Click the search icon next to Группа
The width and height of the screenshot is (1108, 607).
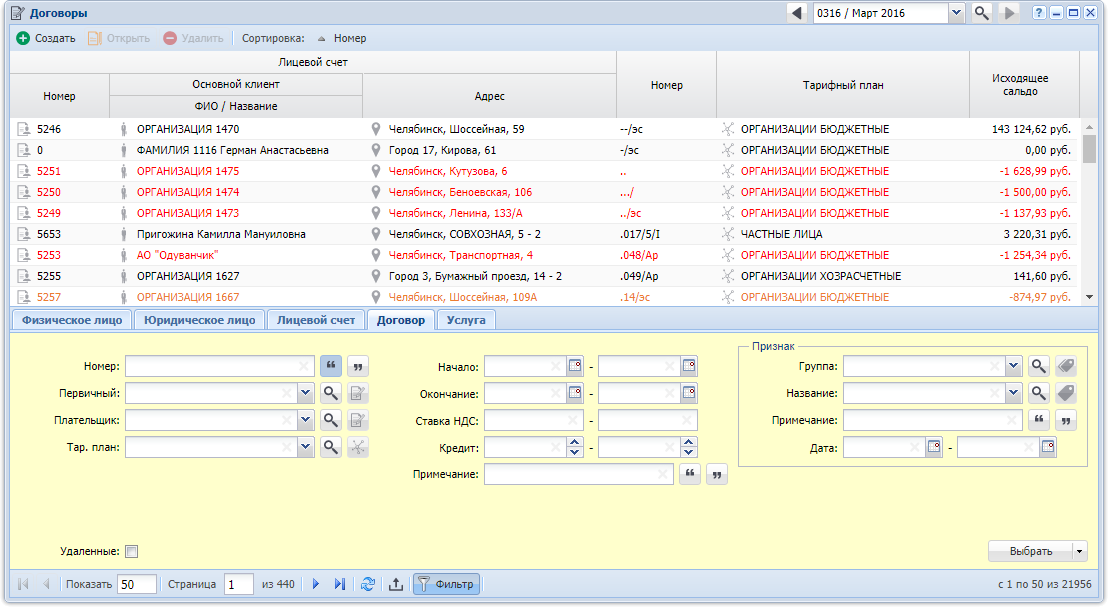[x=1039, y=366]
